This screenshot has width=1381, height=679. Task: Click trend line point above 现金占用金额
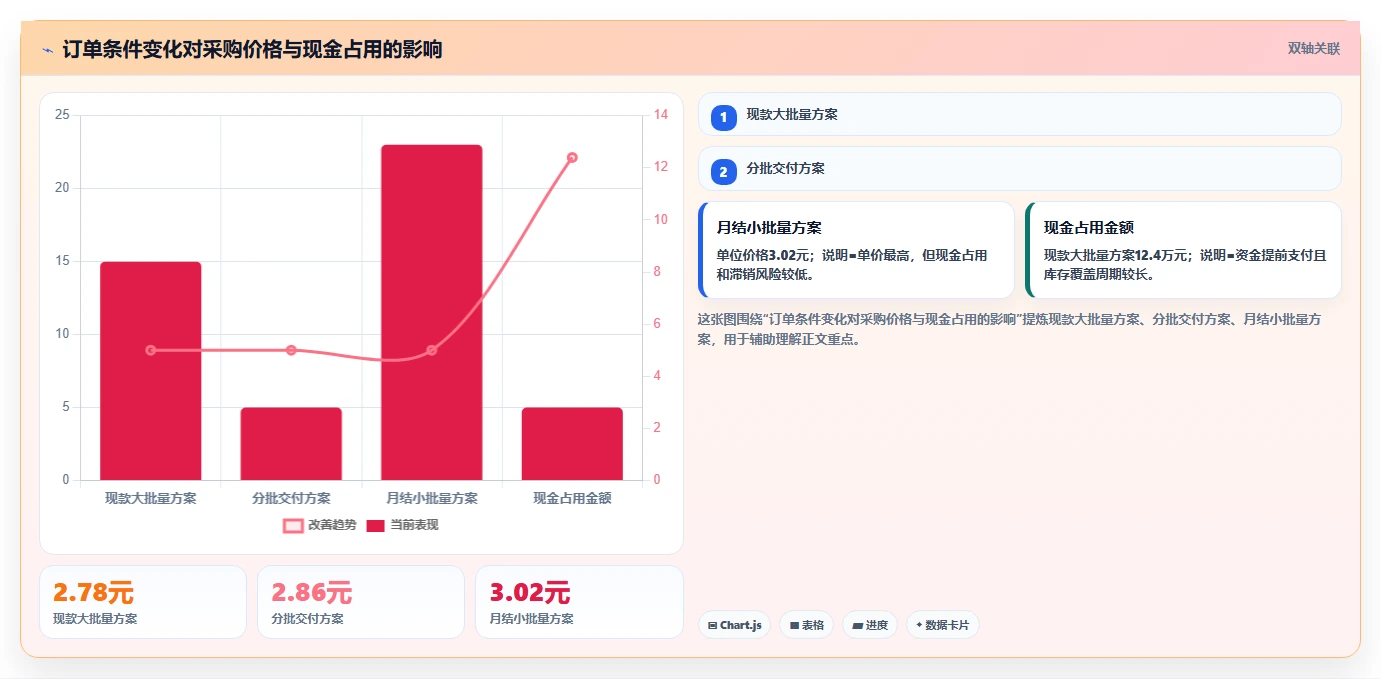click(572, 157)
